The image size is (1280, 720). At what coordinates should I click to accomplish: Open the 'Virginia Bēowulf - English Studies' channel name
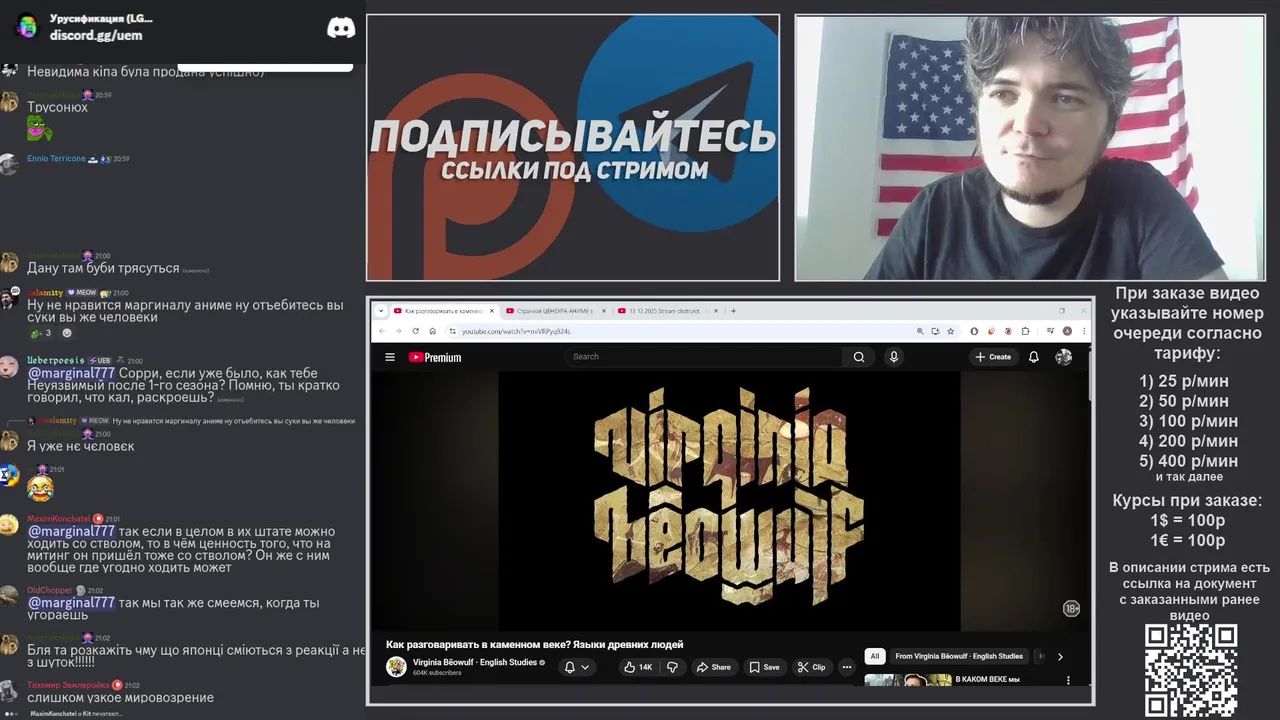tap(475, 662)
